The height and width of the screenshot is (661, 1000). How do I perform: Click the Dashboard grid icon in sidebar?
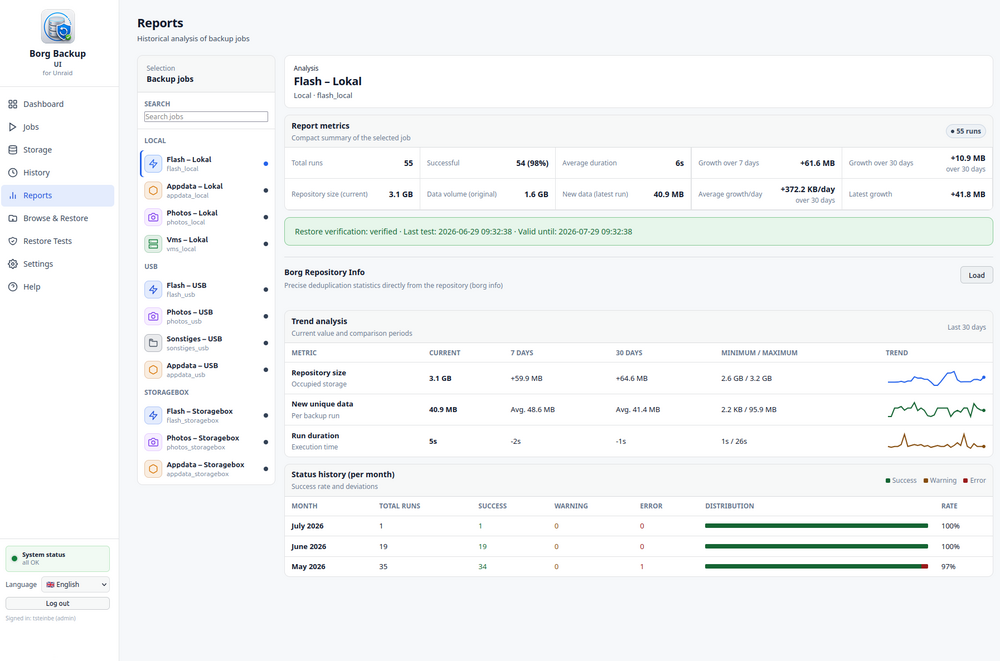[x=13, y=104]
